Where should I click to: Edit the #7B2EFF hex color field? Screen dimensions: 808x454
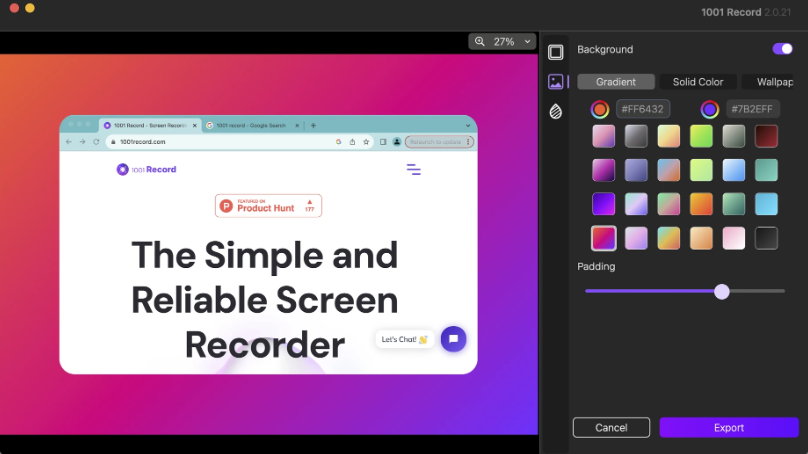click(753, 109)
